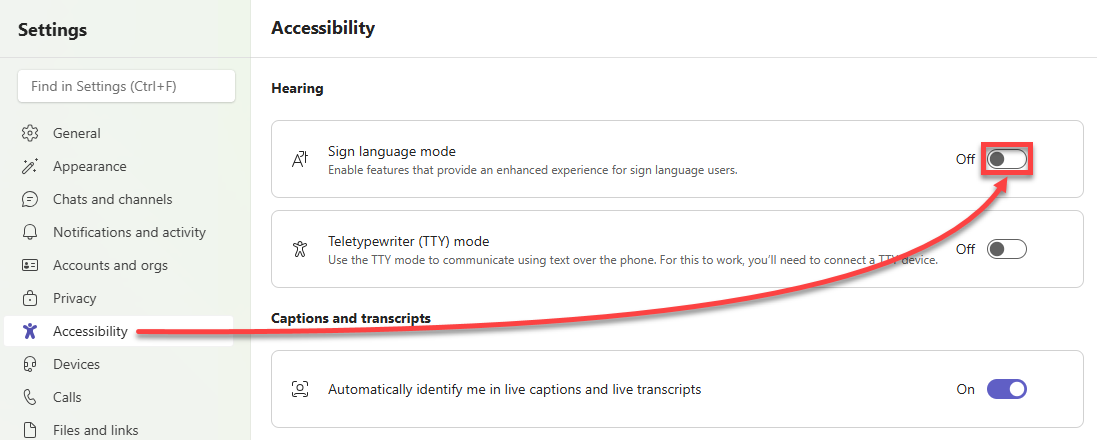Click the sign language icon in the Hearing section
This screenshot has height=440, width=1097.
(x=299, y=159)
